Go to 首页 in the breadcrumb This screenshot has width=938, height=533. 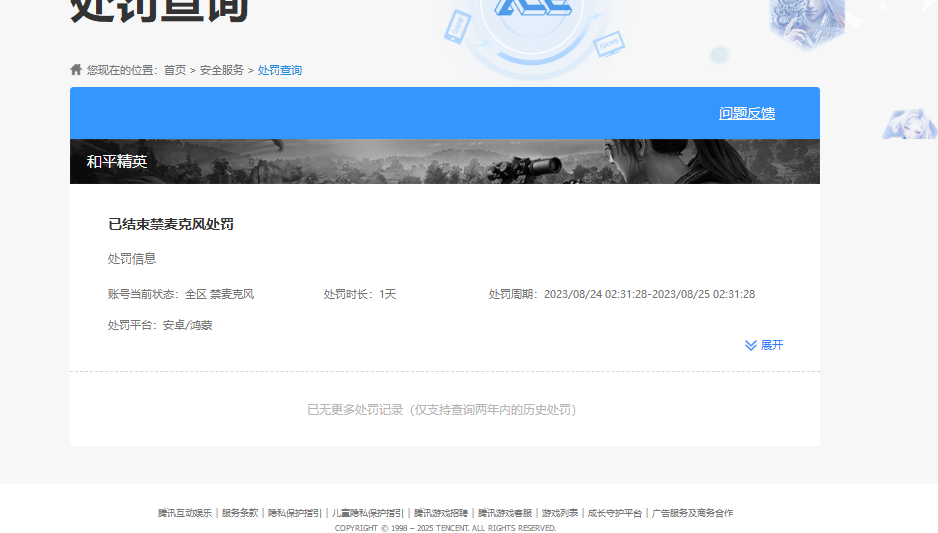point(175,70)
